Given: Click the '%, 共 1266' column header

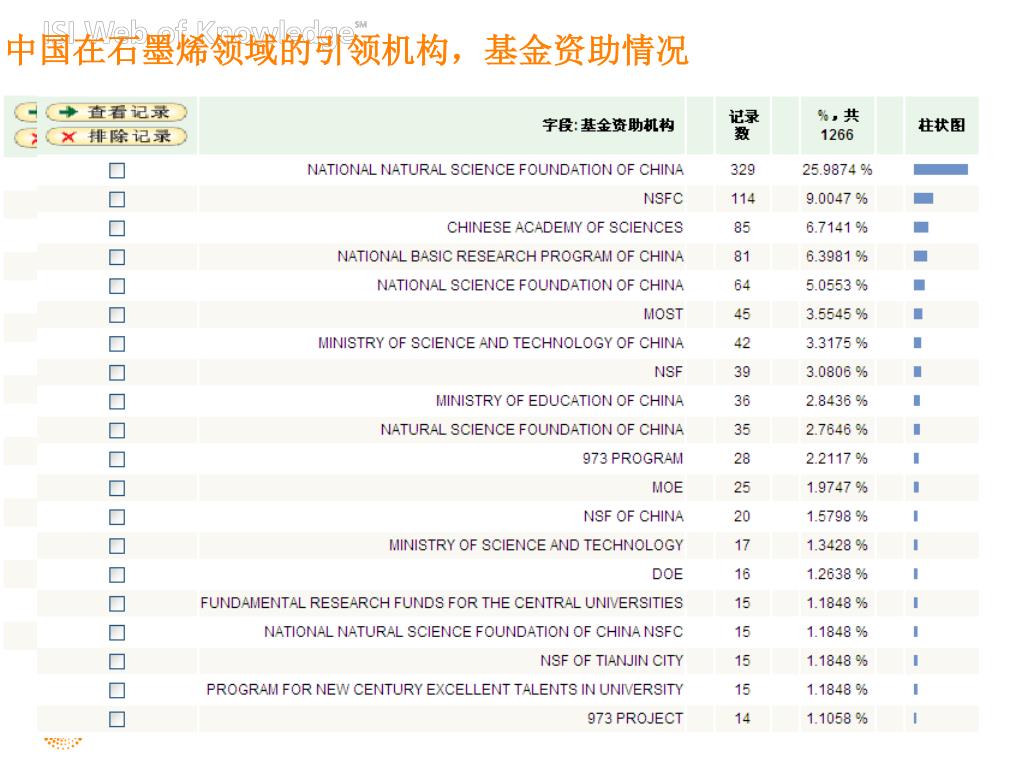Looking at the screenshot, I should point(837,125).
